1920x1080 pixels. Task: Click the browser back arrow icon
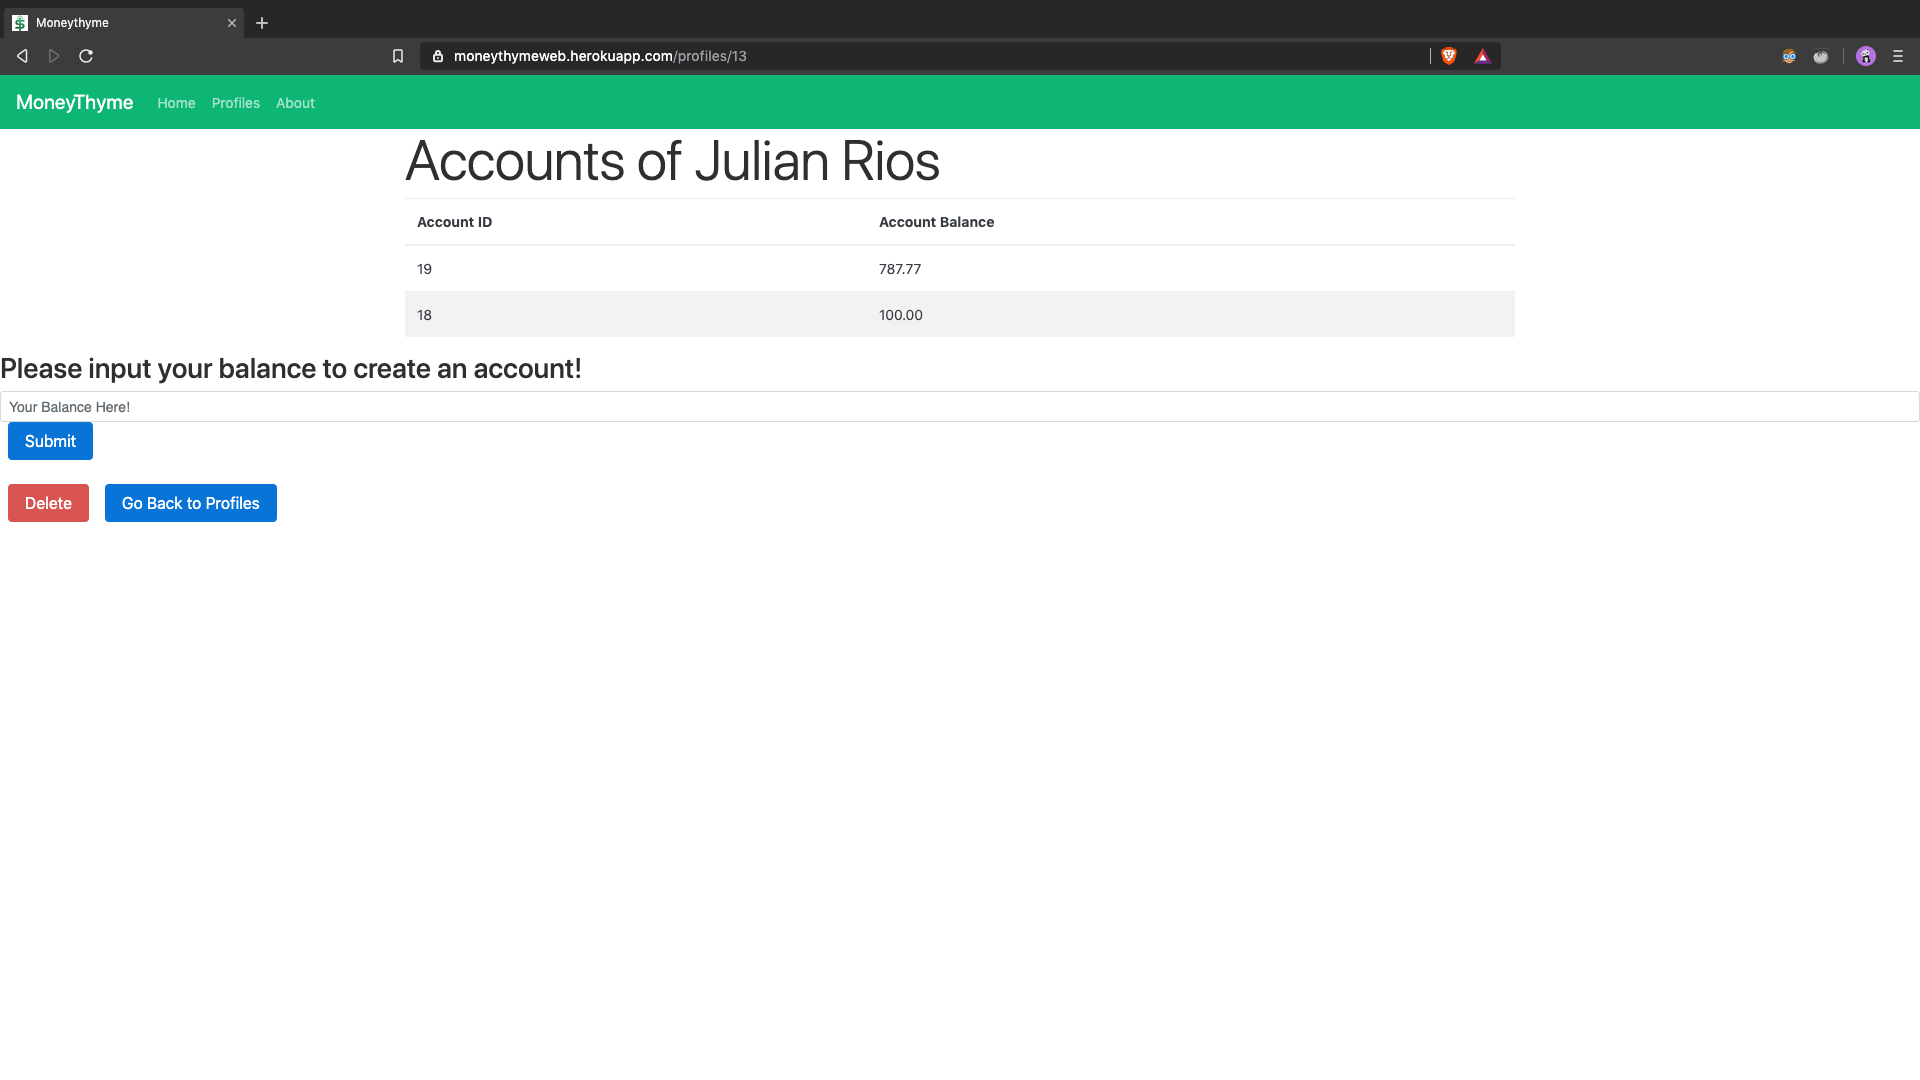tap(22, 56)
